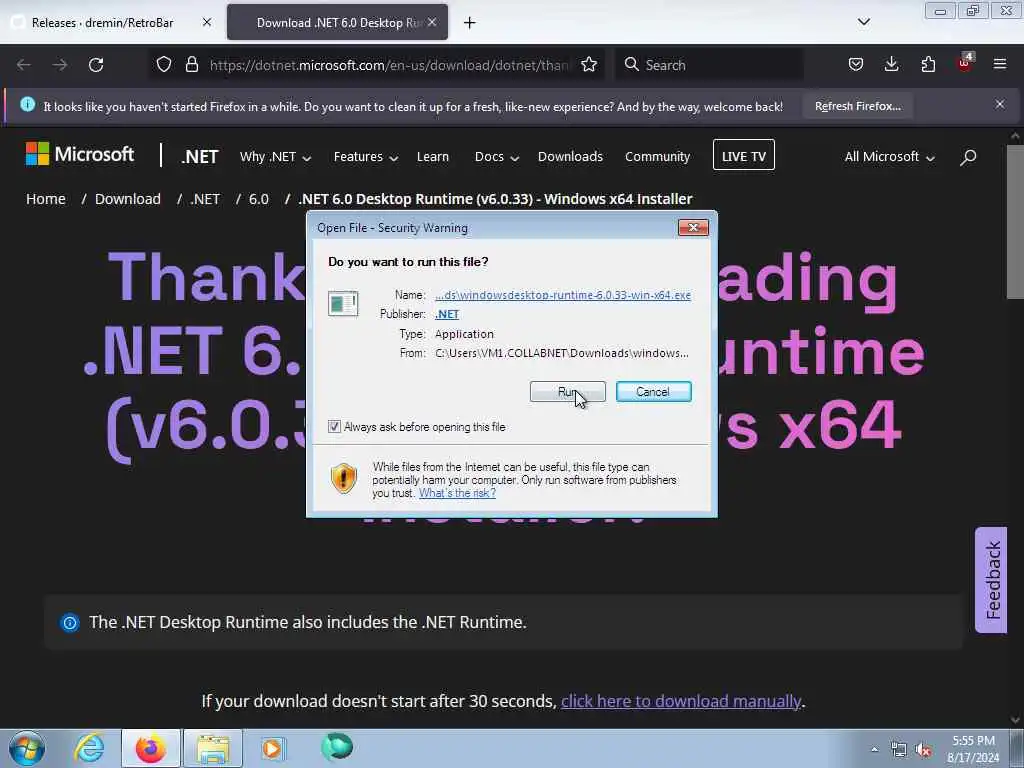The image size is (1024, 768).
Task: Click the page vertical scrollbar thumb
Action: [1015, 222]
